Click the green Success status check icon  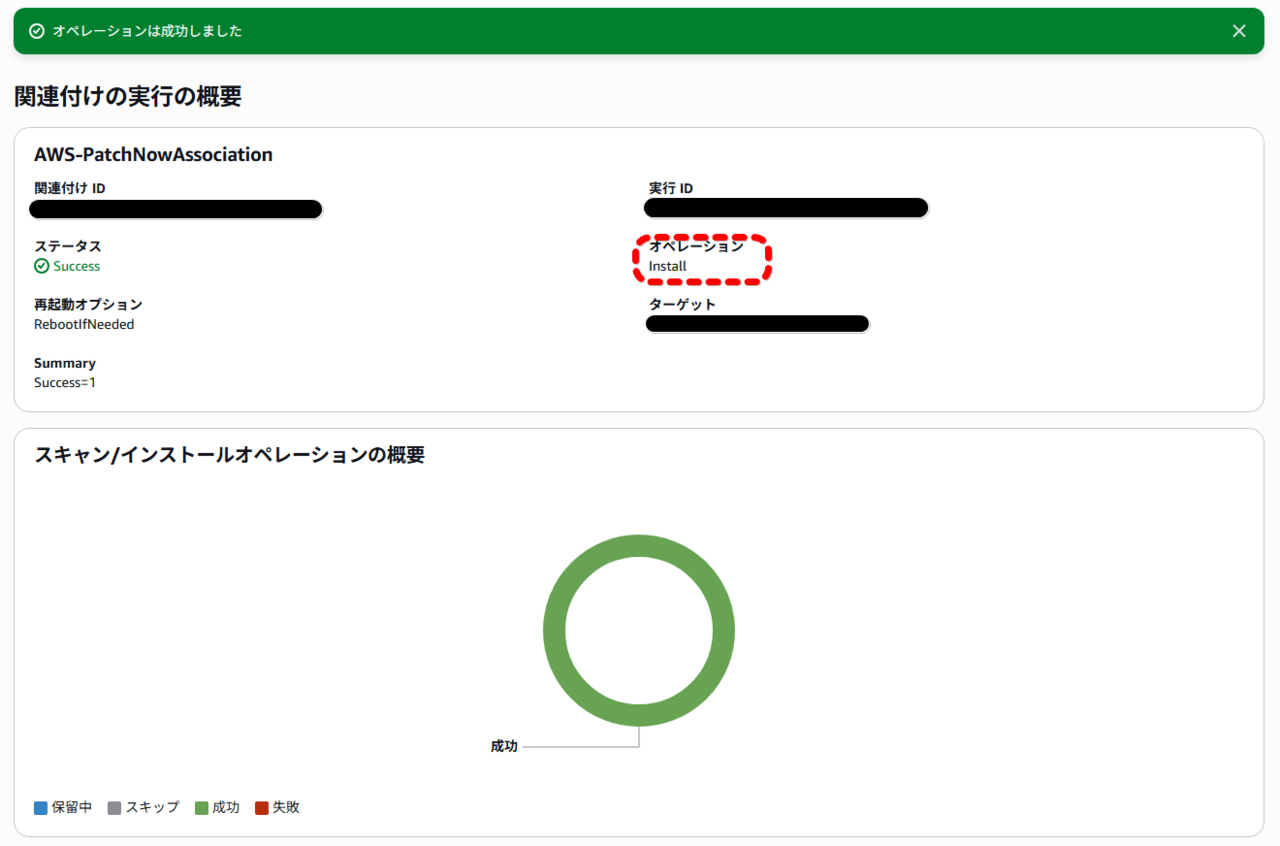tap(41, 266)
